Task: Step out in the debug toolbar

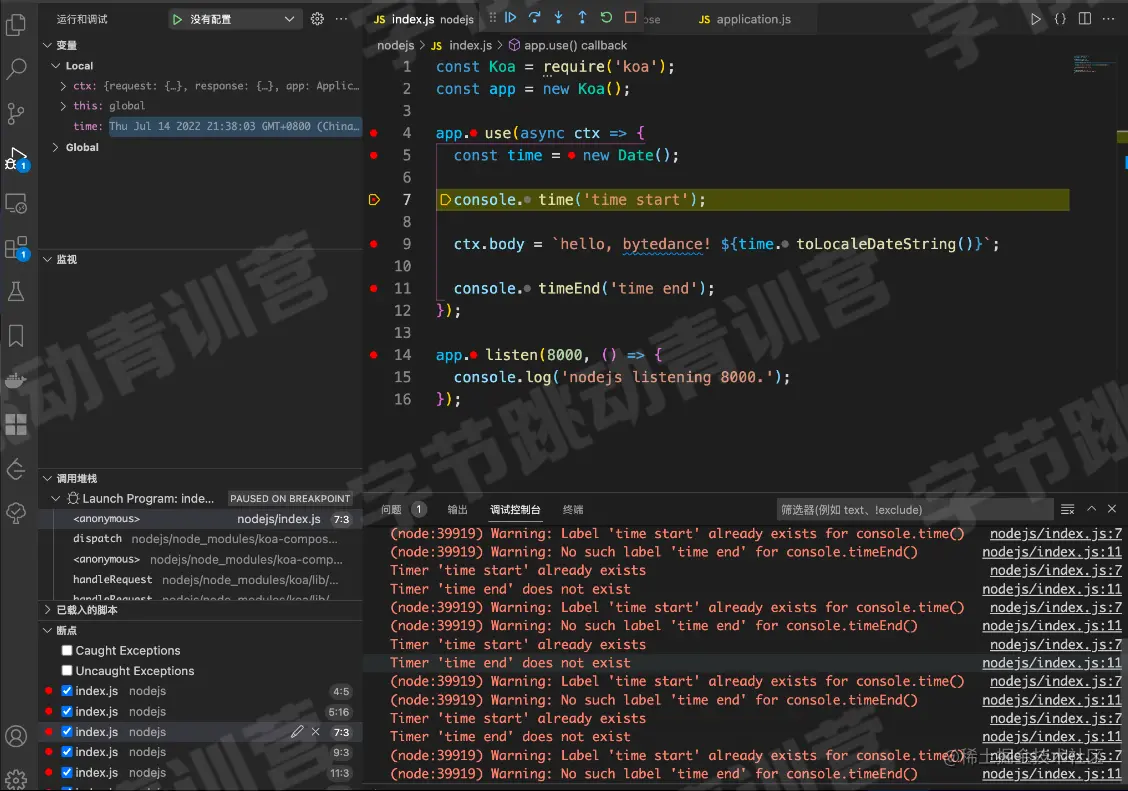Action: coord(582,18)
